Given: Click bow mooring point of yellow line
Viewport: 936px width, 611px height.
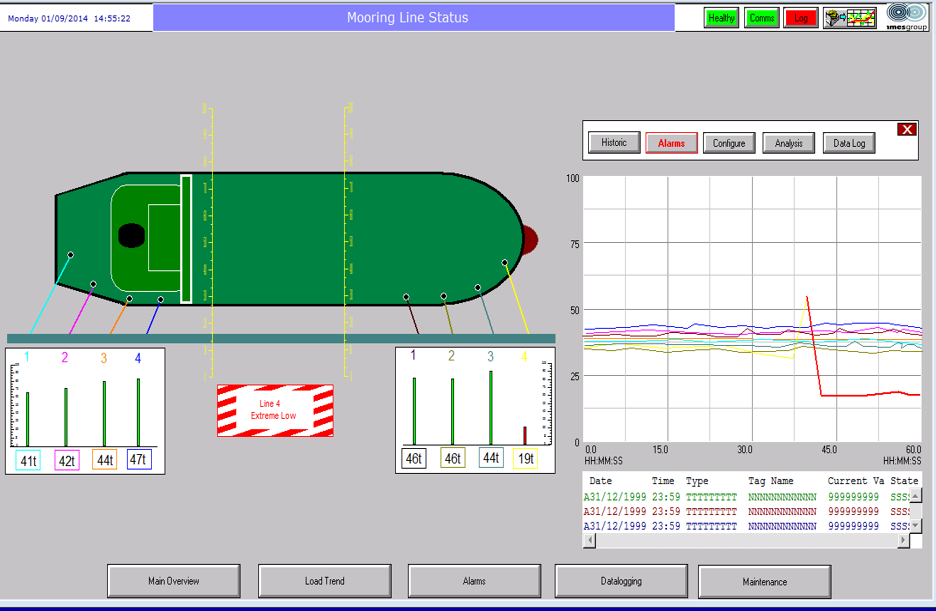Looking at the screenshot, I should (x=505, y=263).
